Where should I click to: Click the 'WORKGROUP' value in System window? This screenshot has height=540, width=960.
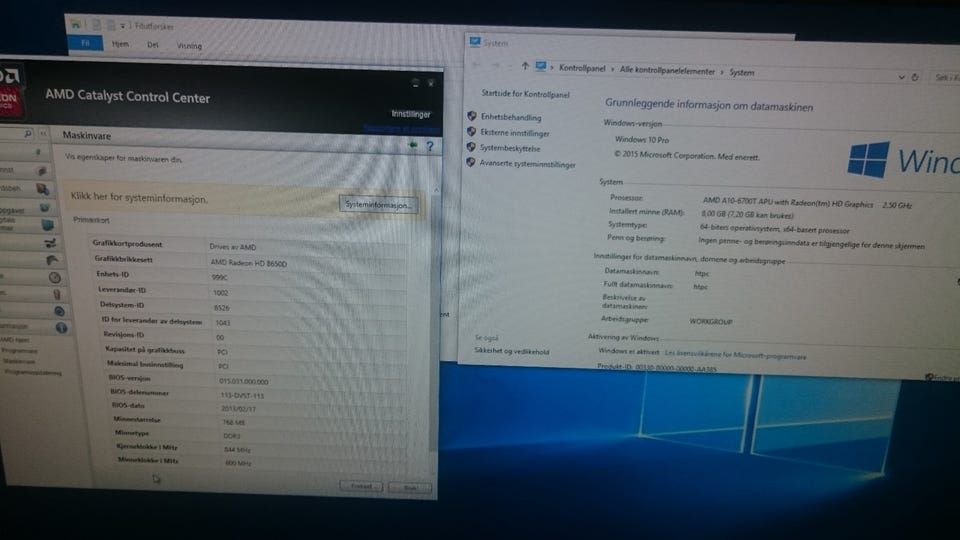[711, 321]
